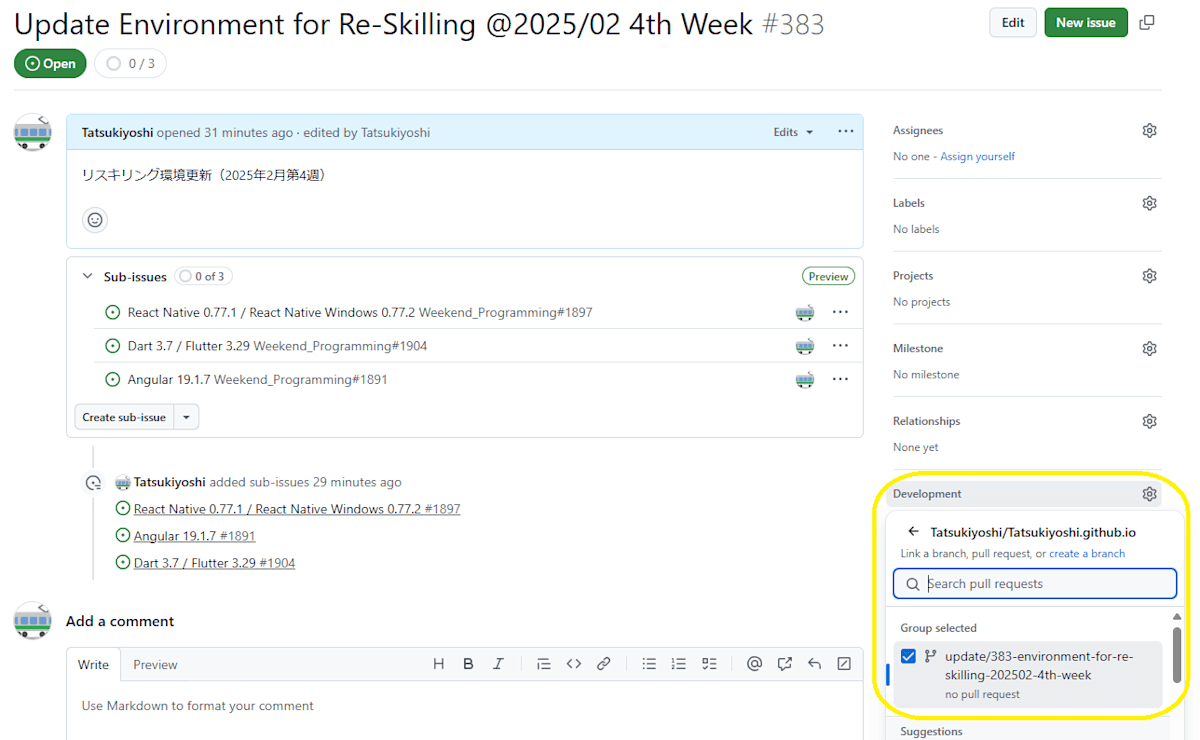Uncheck the update/383-environment-for-re-skilling branch checkbox
Screen dimensions: 1200x740
pyautogui.click(x=908, y=656)
